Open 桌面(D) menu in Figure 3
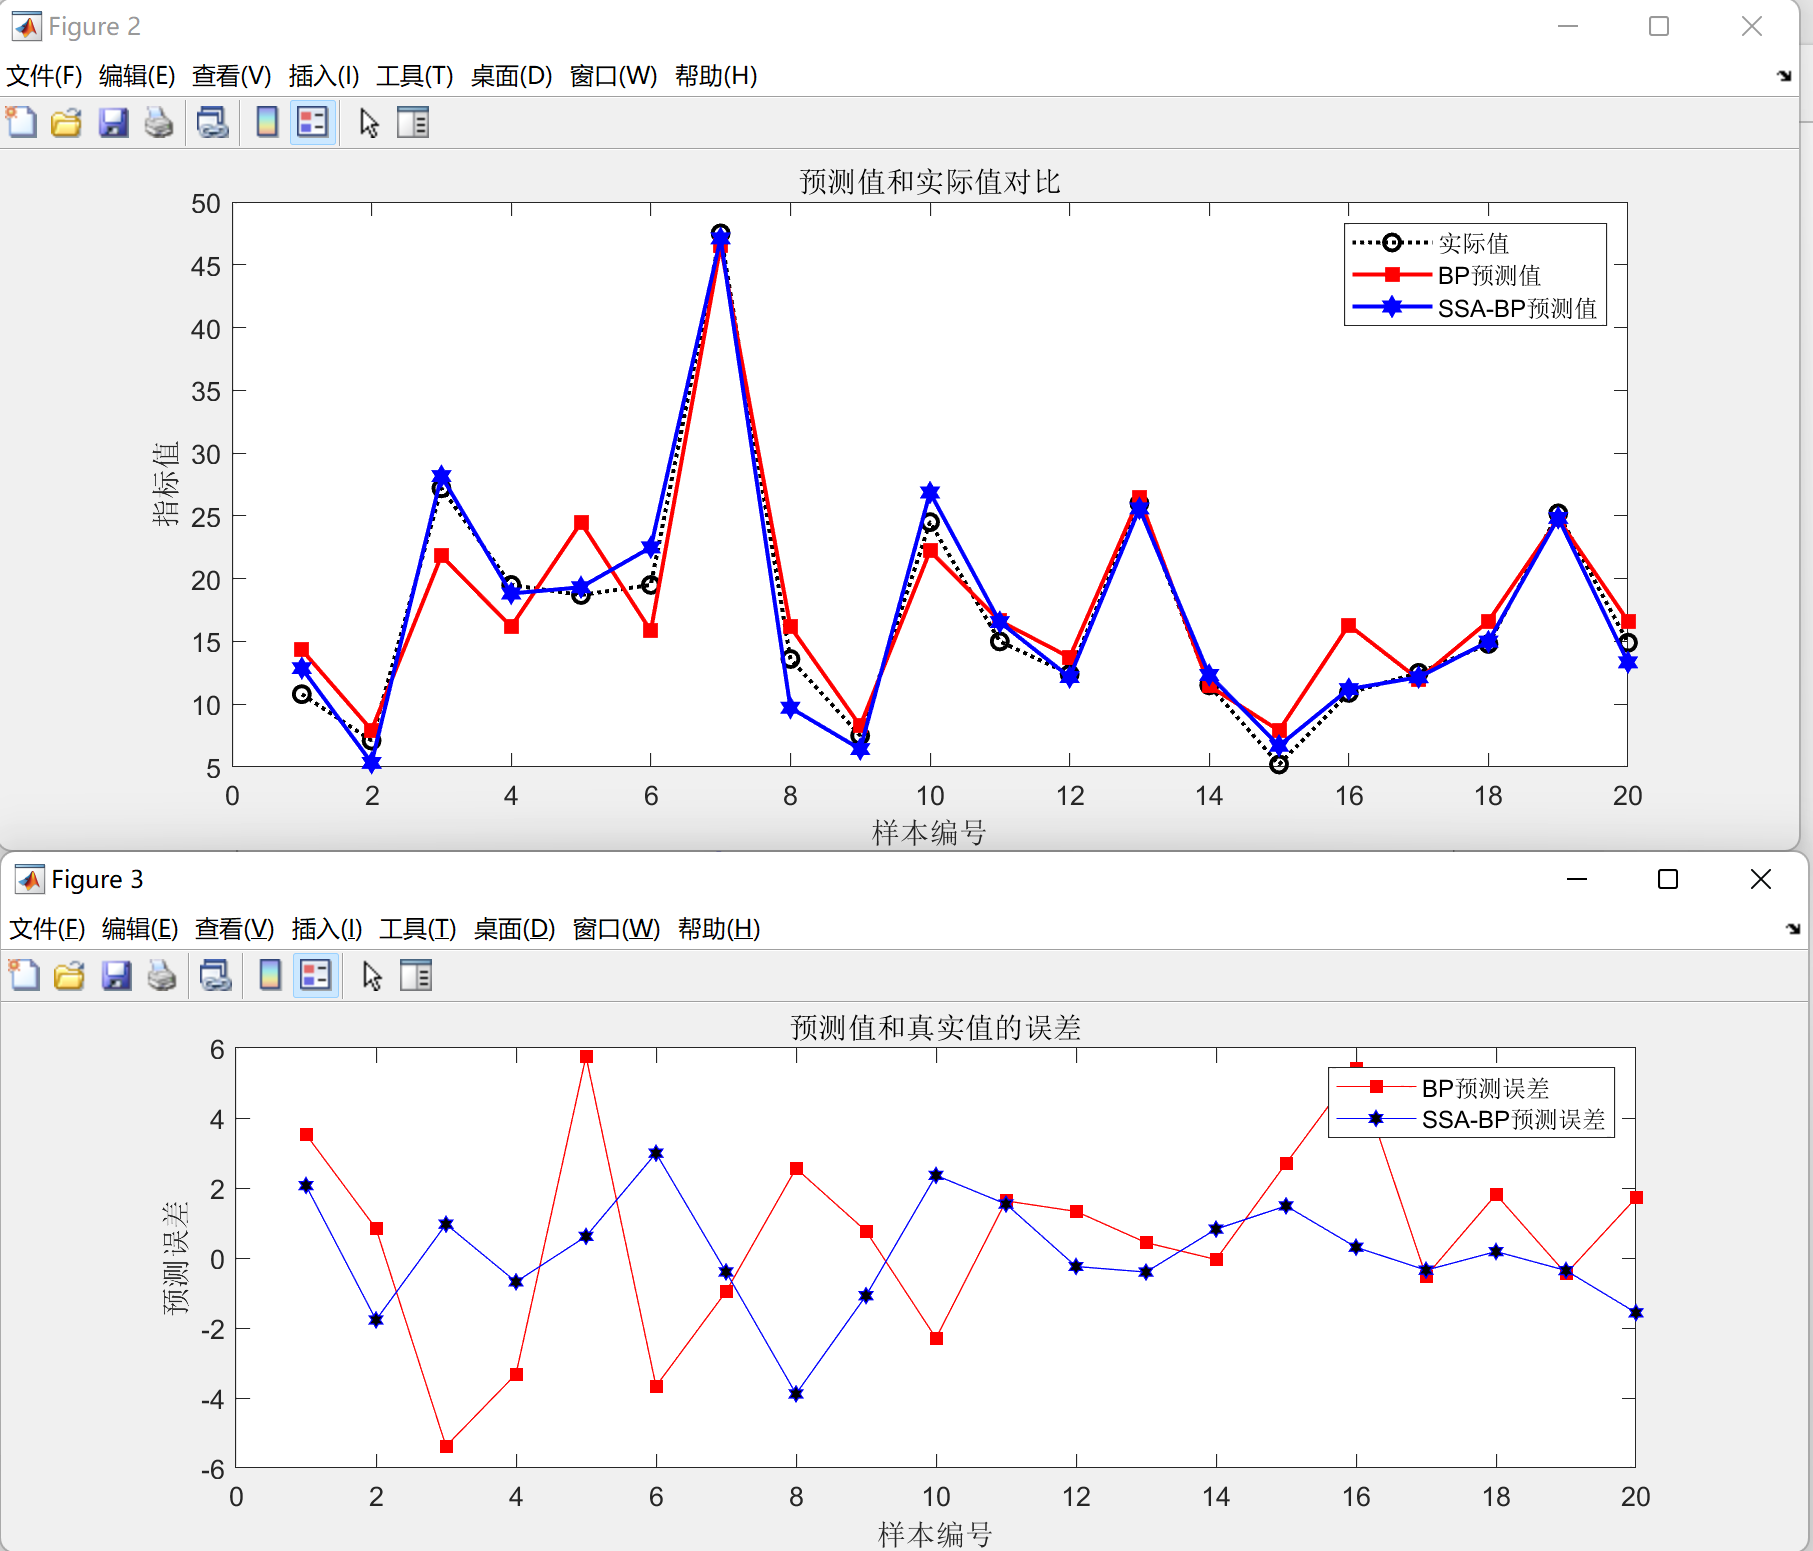Image resolution: width=1813 pixels, height=1551 pixels. click(514, 929)
